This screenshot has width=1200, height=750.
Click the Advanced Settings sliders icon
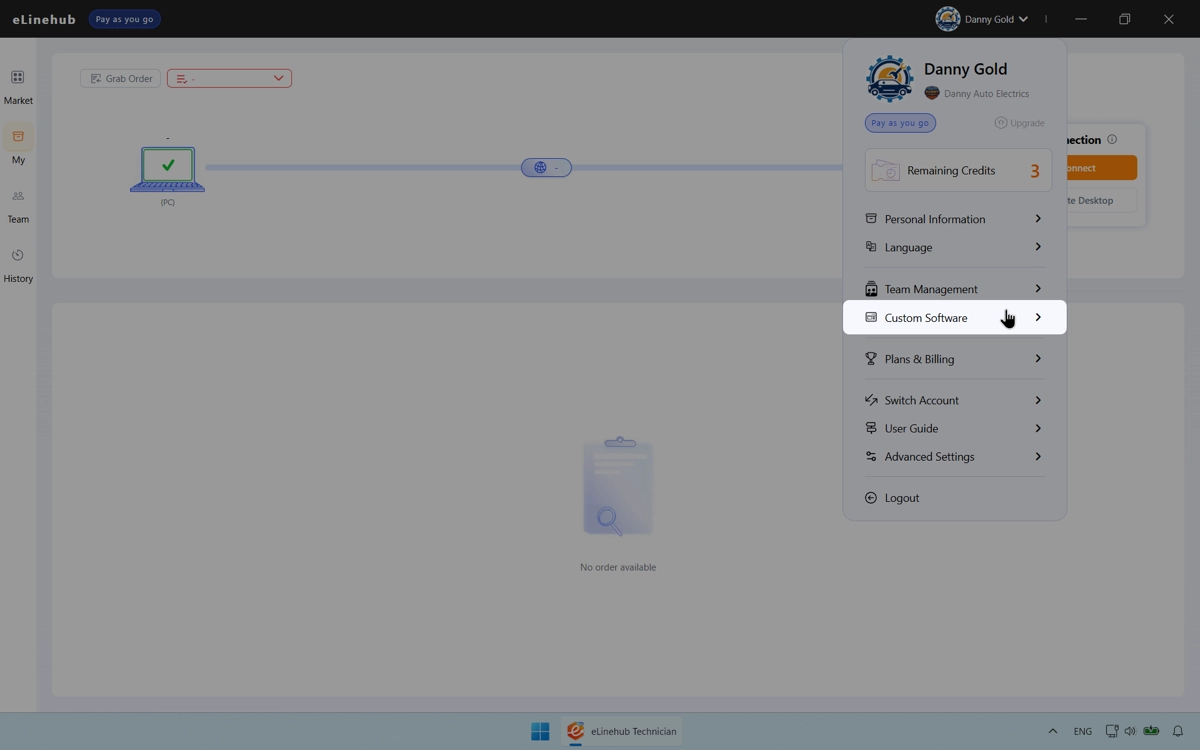coord(871,456)
